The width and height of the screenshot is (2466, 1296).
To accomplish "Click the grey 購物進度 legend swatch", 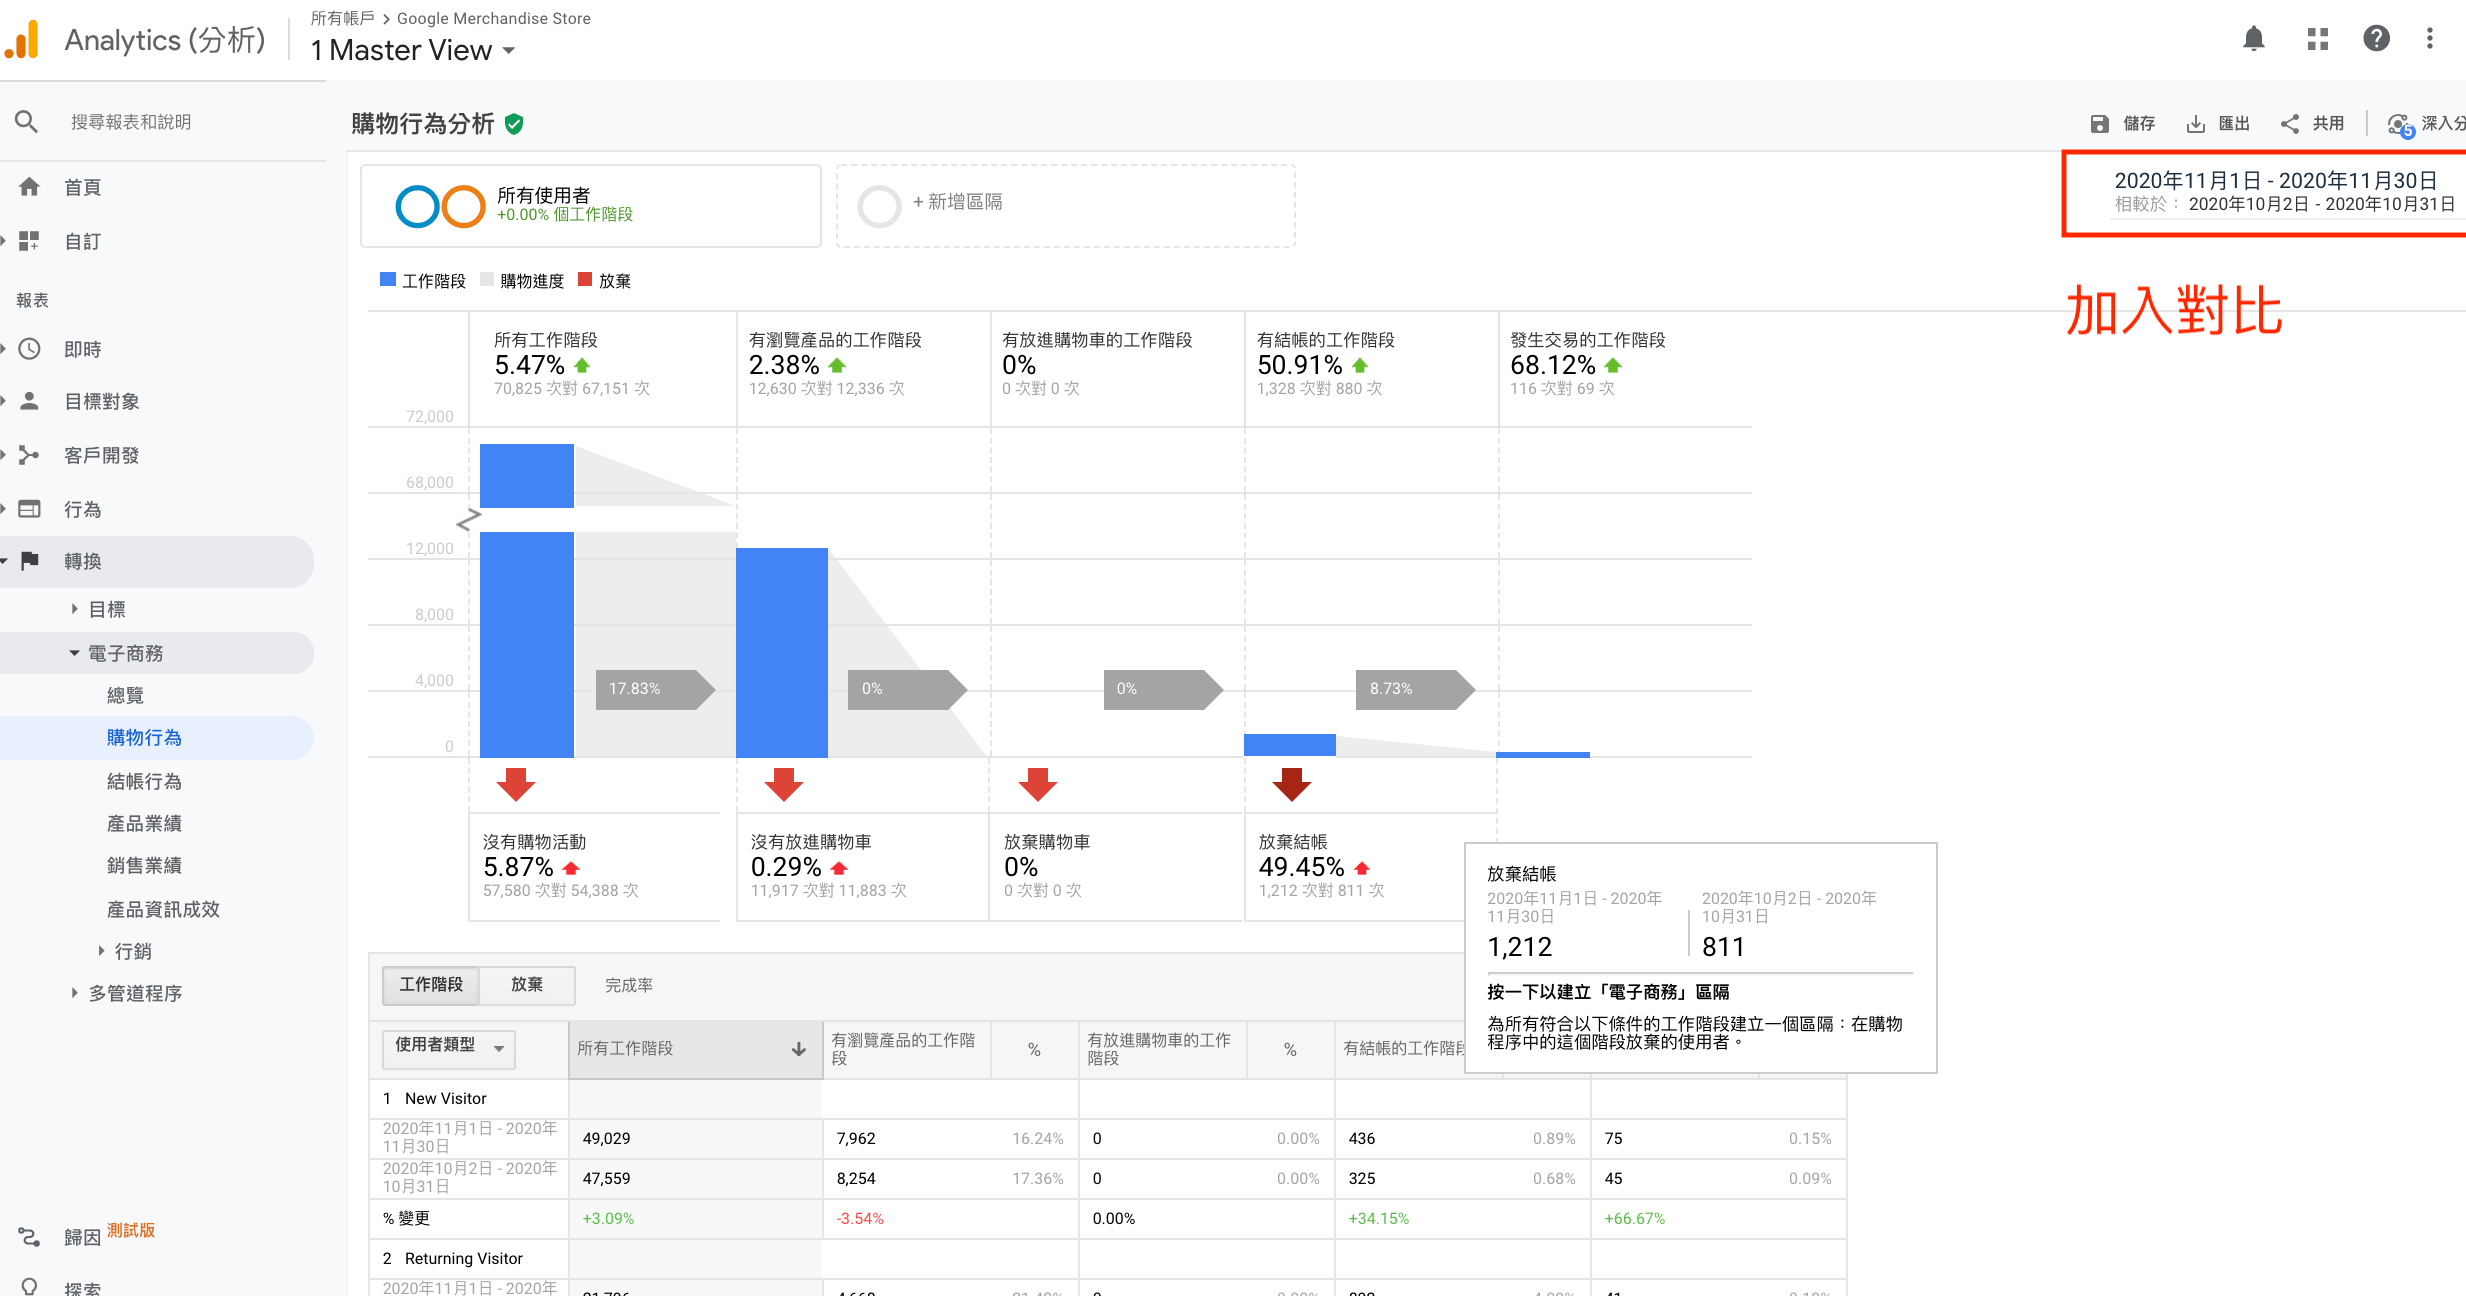I will click(x=487, y=280).
